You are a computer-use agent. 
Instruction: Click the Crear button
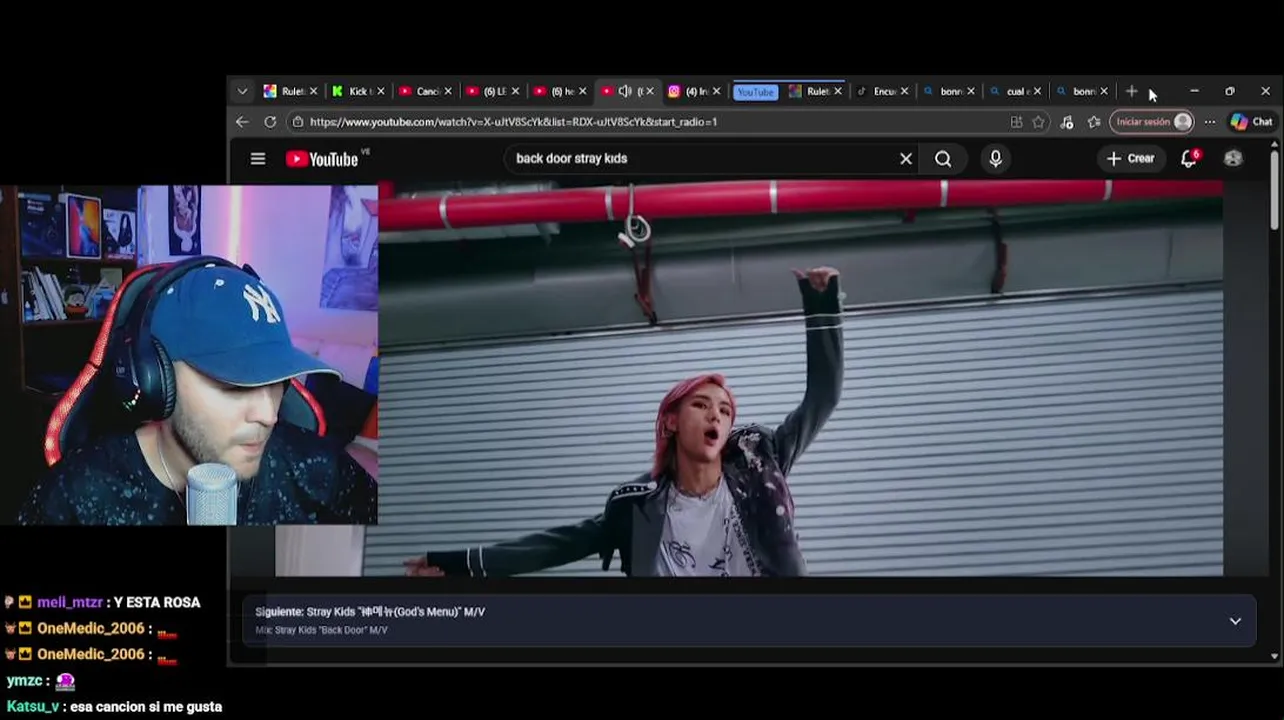click(1131, 158)
